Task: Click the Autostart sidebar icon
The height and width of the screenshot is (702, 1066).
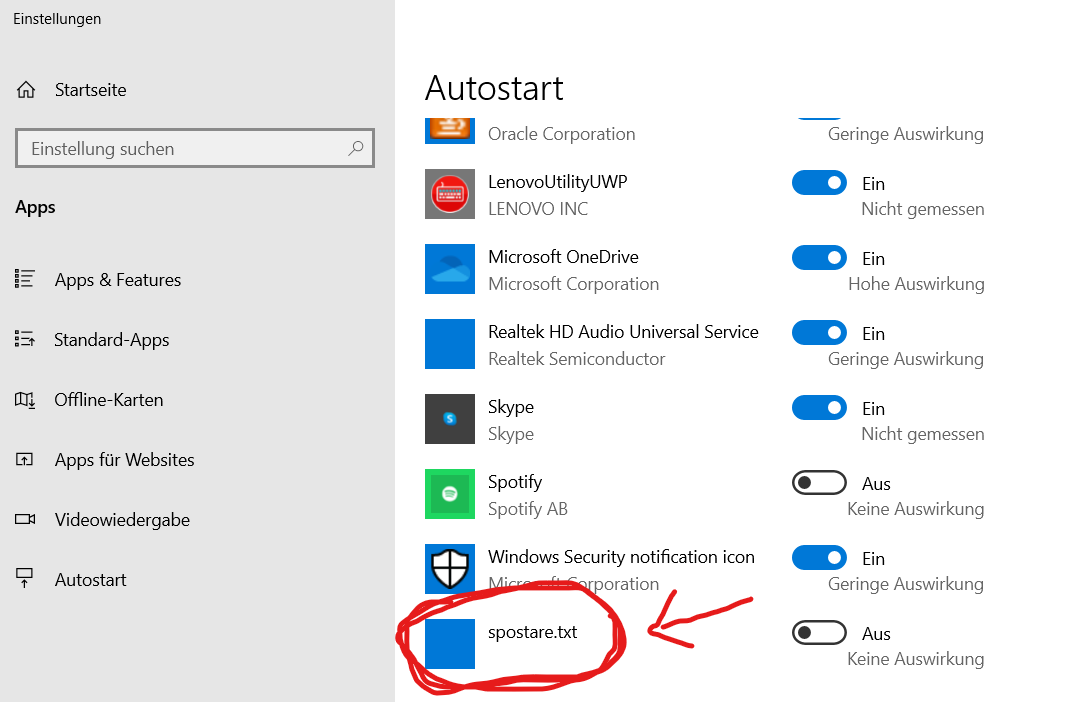Action: pyautogui.click(x=24, y=578)
